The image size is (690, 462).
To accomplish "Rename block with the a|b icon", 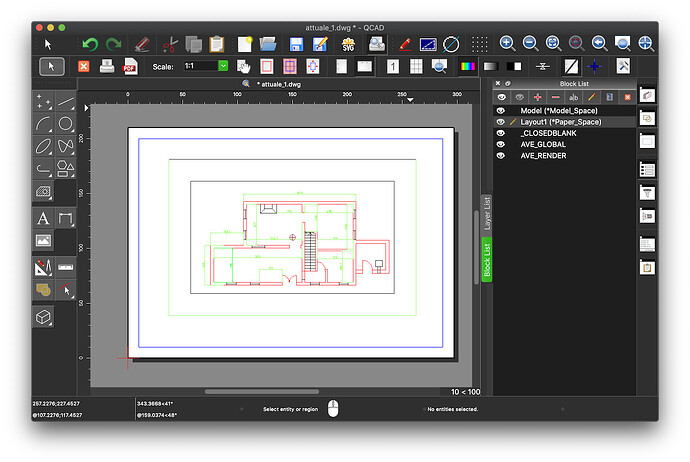I will point(573,97).
